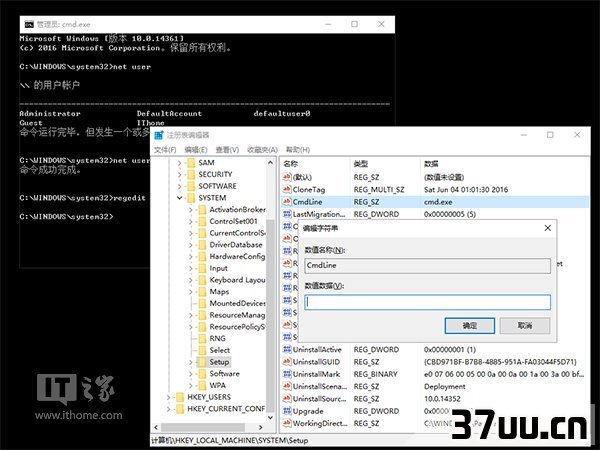Click the cmd.exe window title icon
The image size is (600, 450).
pos(29,24)
